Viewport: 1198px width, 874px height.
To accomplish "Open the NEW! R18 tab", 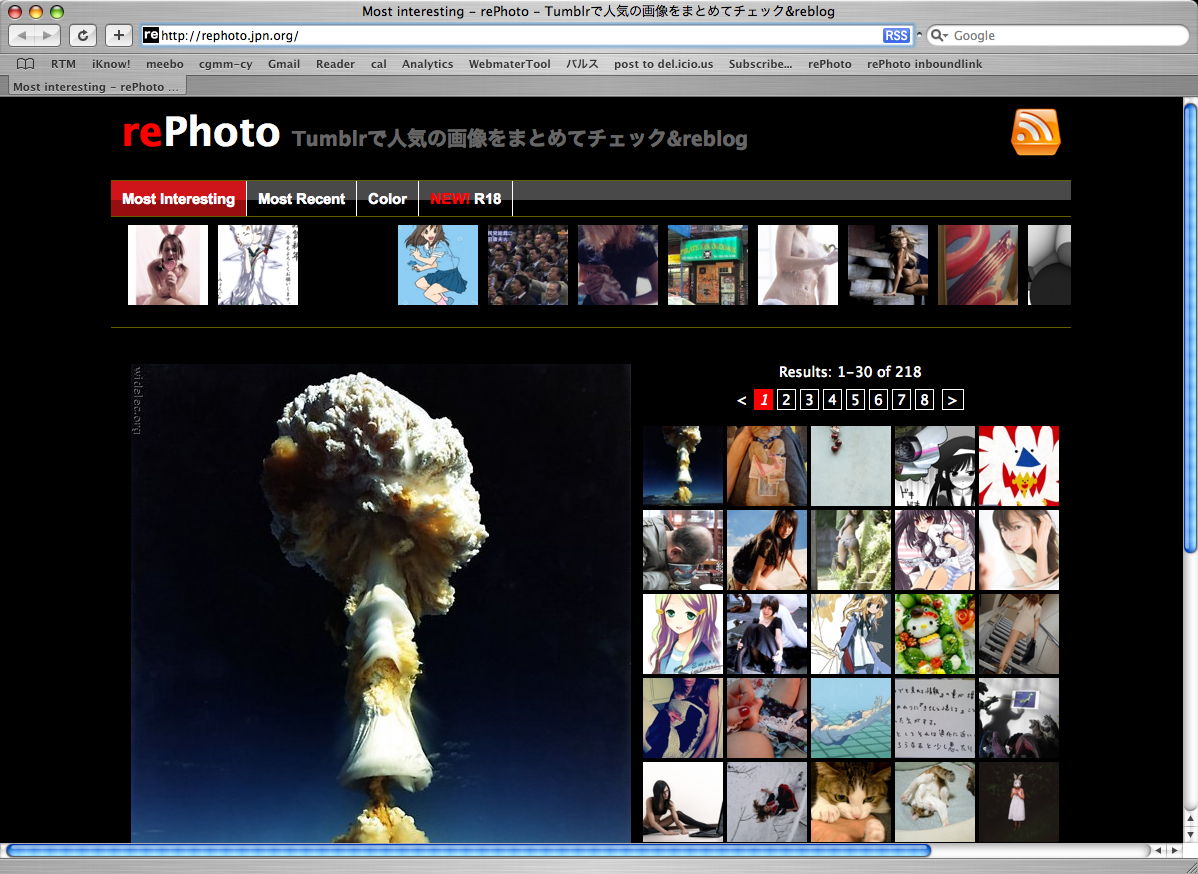I will click(x=465, y=199).
